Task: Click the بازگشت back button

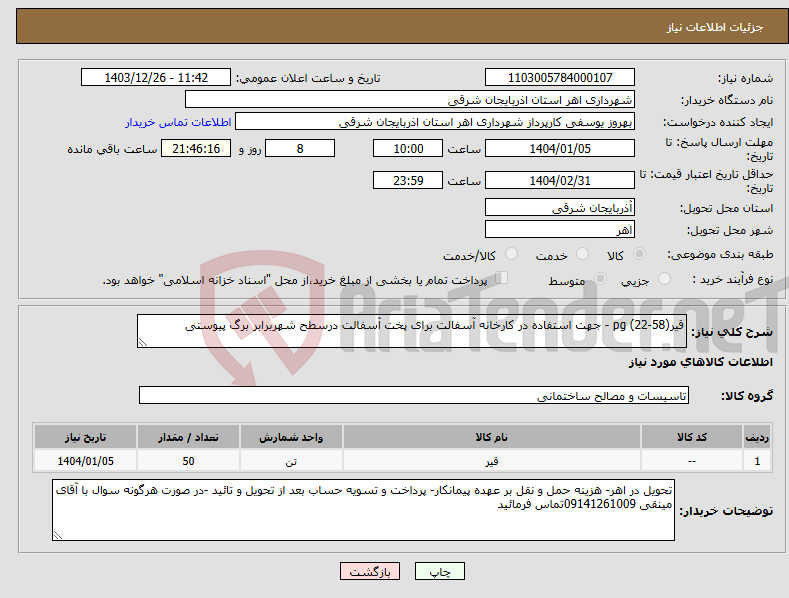Action: tap(370, 571)
